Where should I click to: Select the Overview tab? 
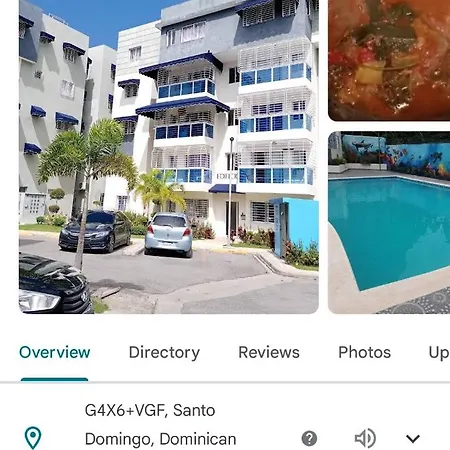[x=55, y=352]
